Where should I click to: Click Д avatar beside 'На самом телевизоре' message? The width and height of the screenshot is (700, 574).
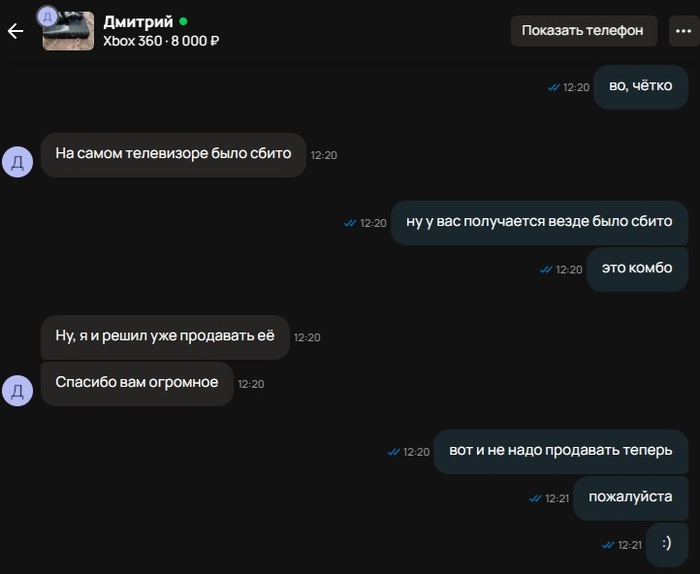[17, 162]
